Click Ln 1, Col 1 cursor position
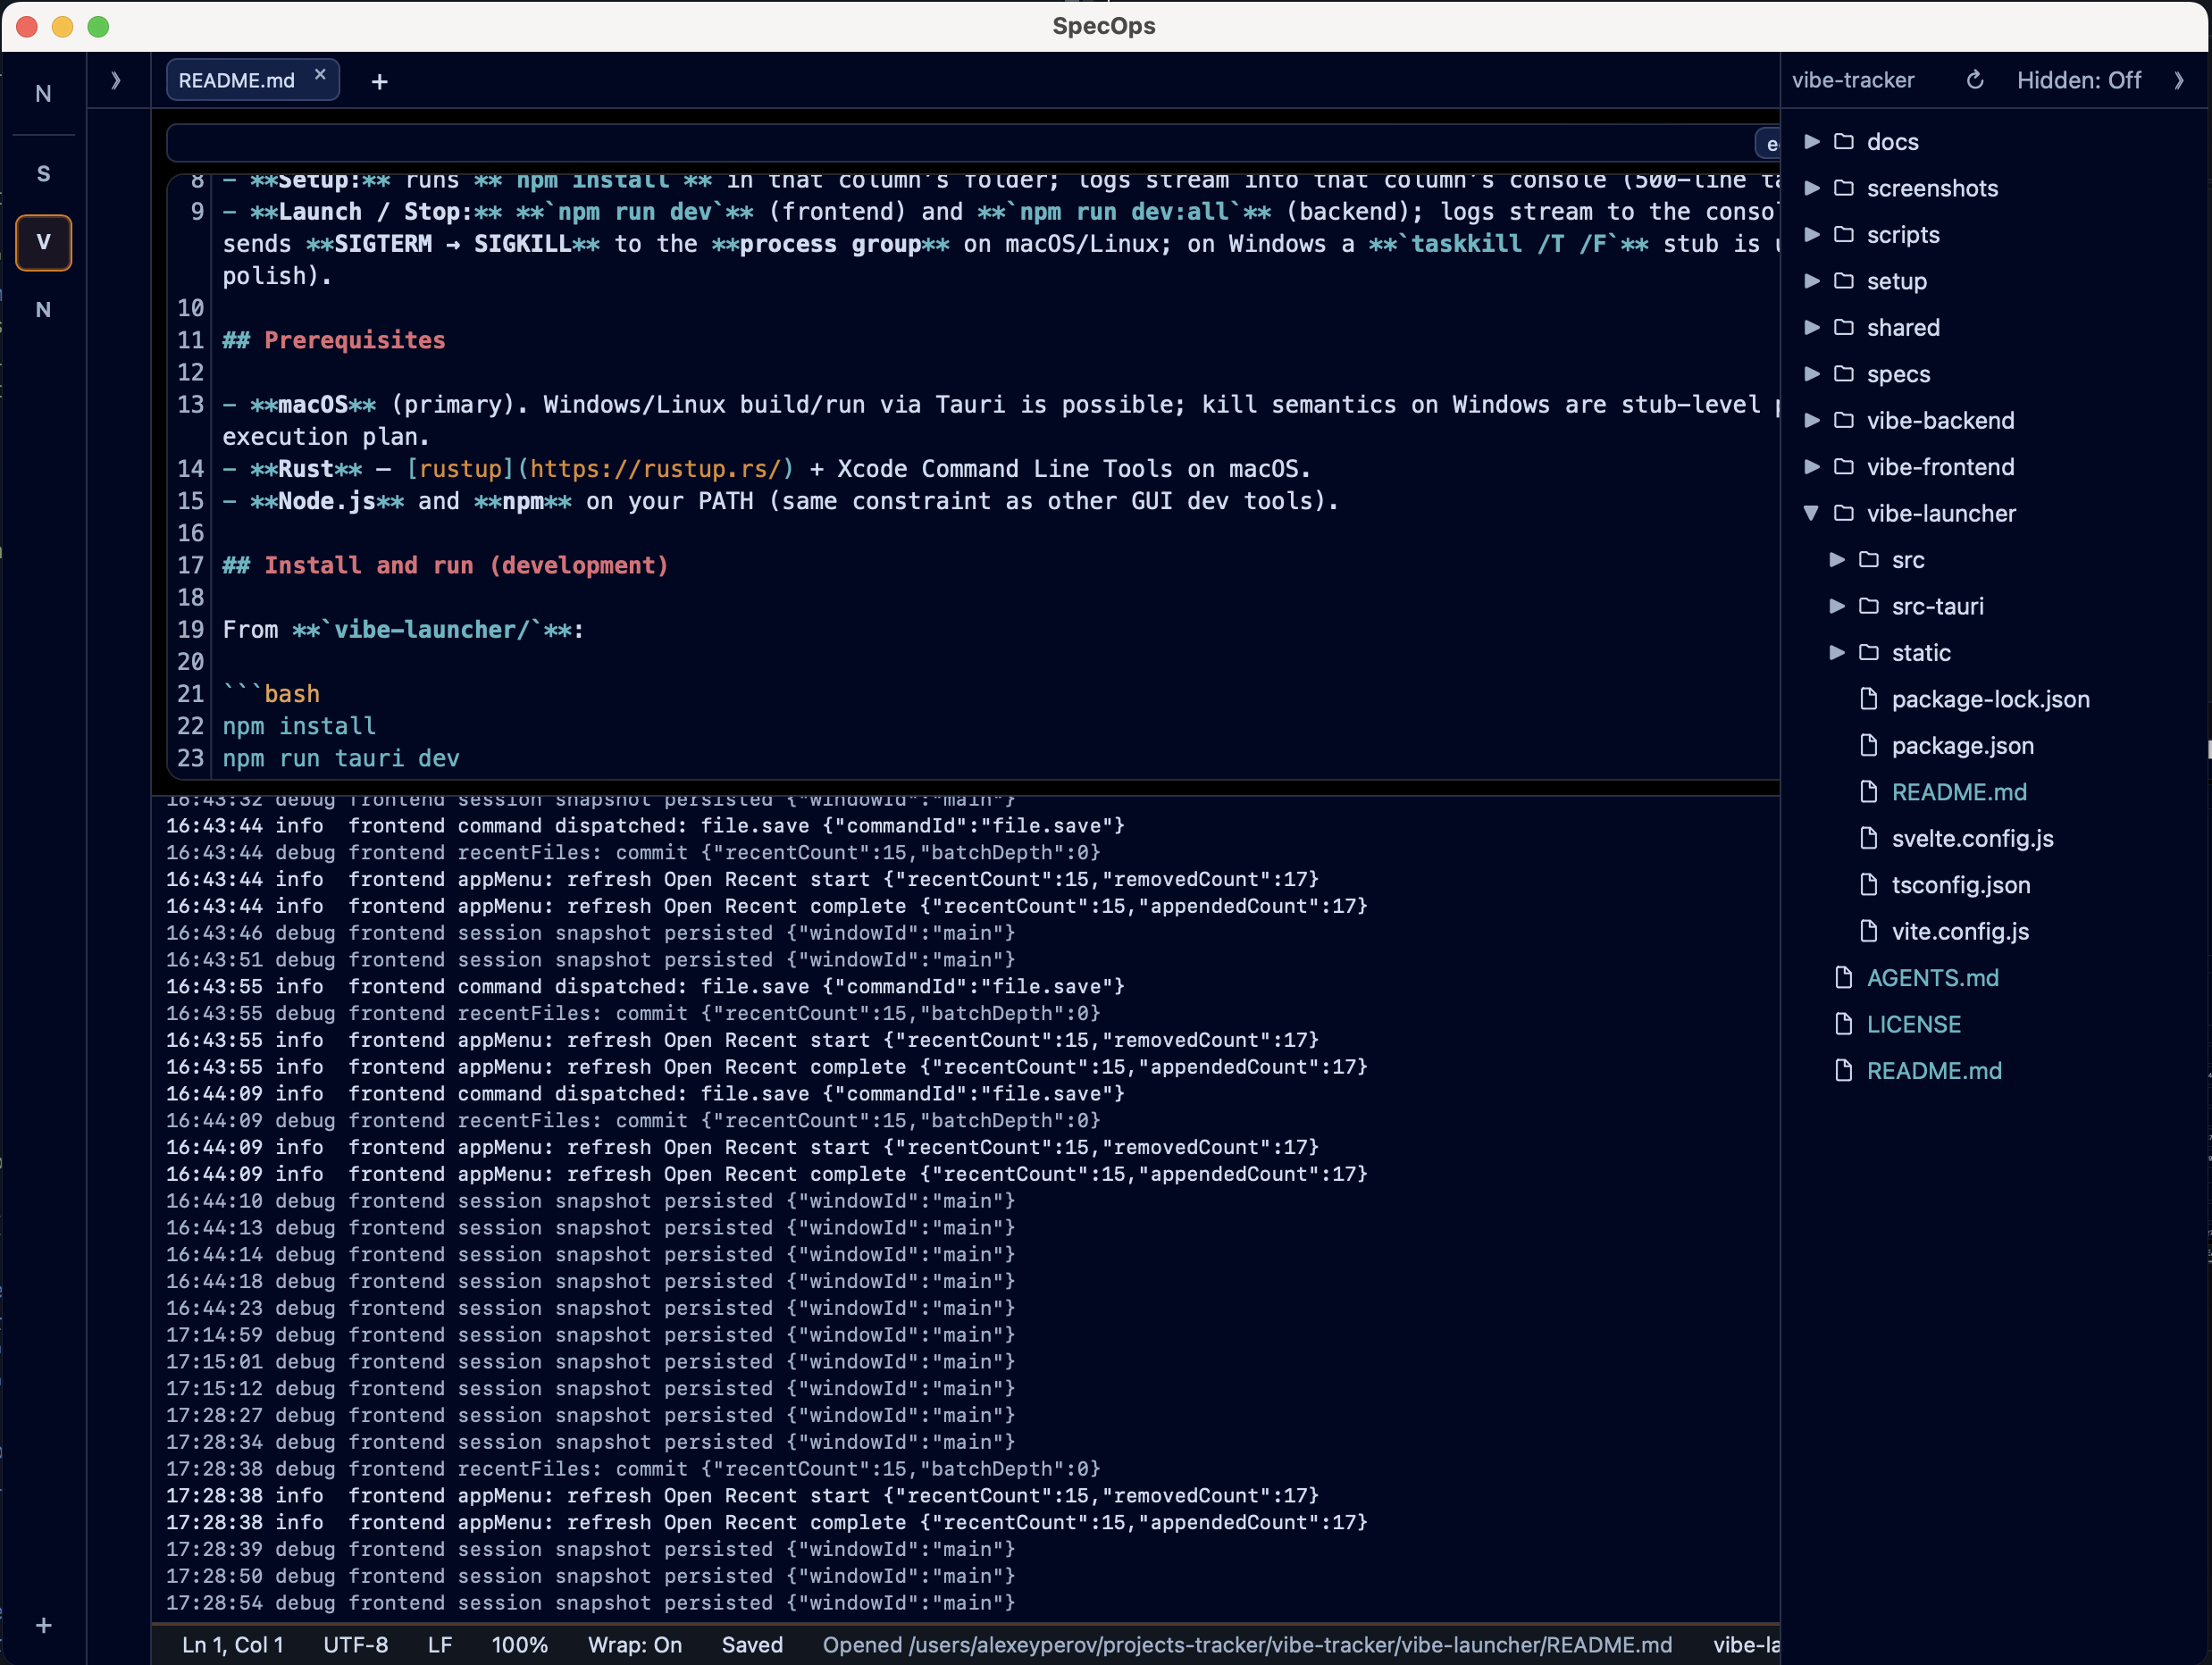This screenshot has width=2212, height=1665. click(233, 1645)
